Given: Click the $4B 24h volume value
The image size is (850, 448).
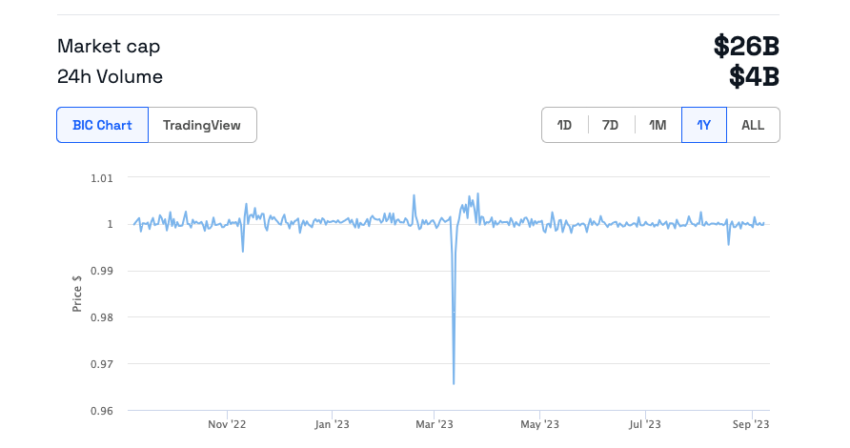Looking at the screenshot, I should [754, 76].
